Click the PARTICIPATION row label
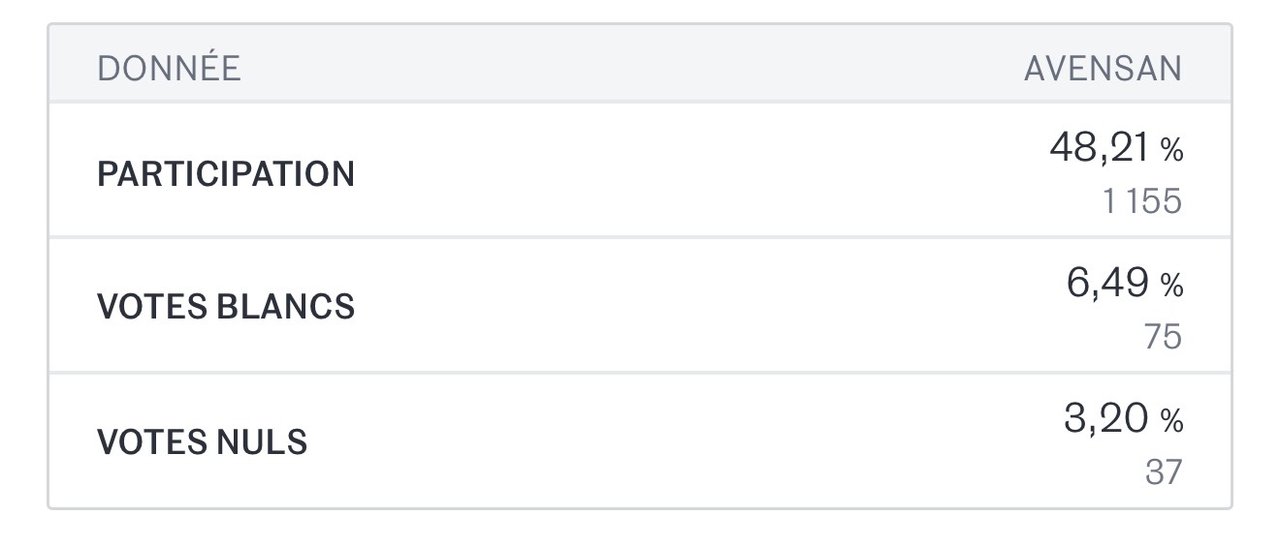The image size is (1280, 546). click(x=226, y=174)
